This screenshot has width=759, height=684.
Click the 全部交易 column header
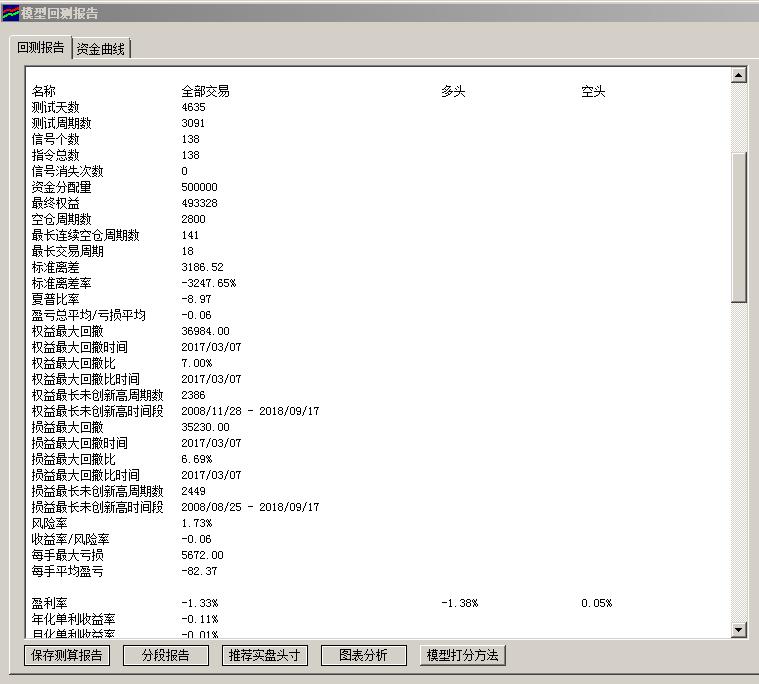205,91
